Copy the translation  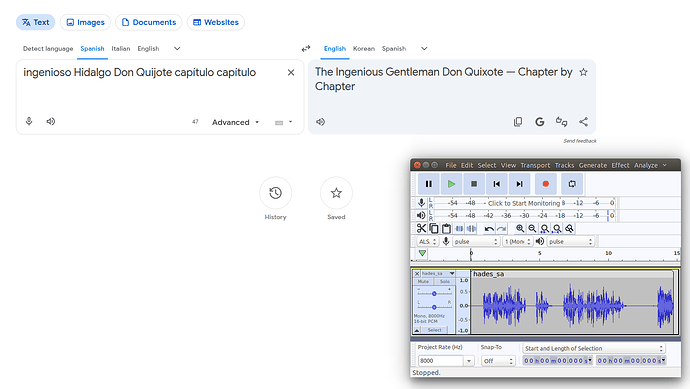518,122
